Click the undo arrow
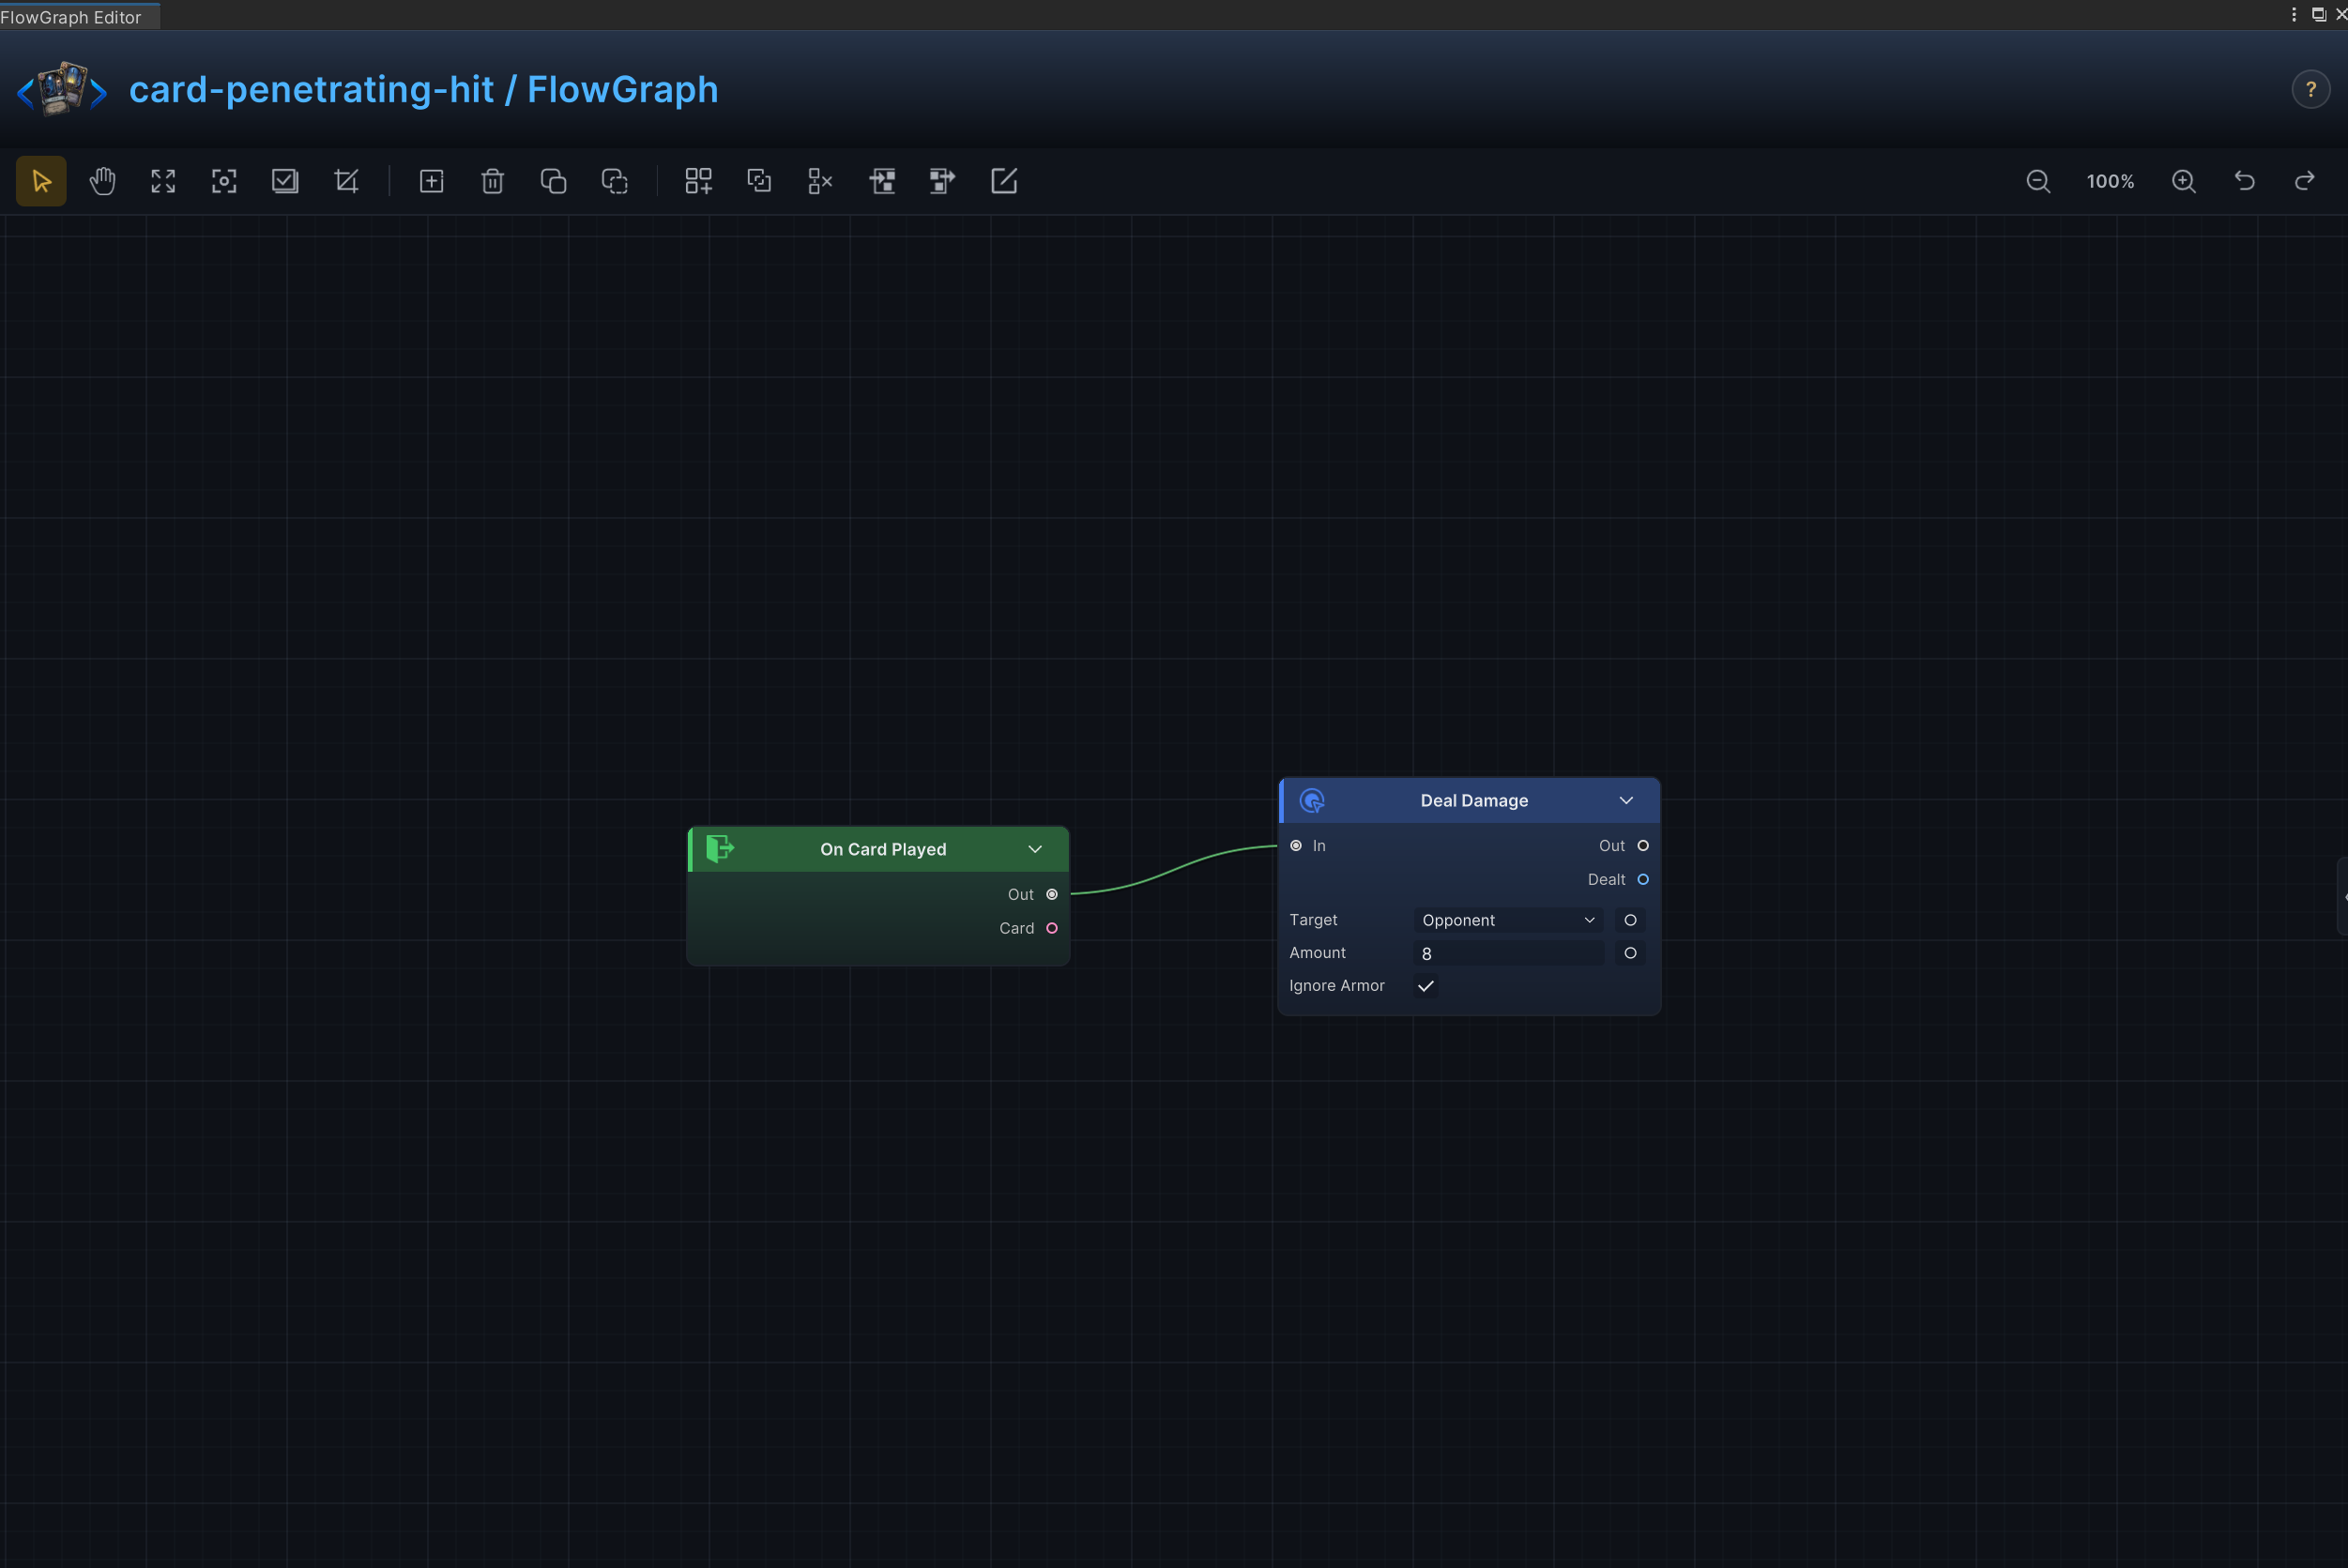 (x=2245, y=181)
